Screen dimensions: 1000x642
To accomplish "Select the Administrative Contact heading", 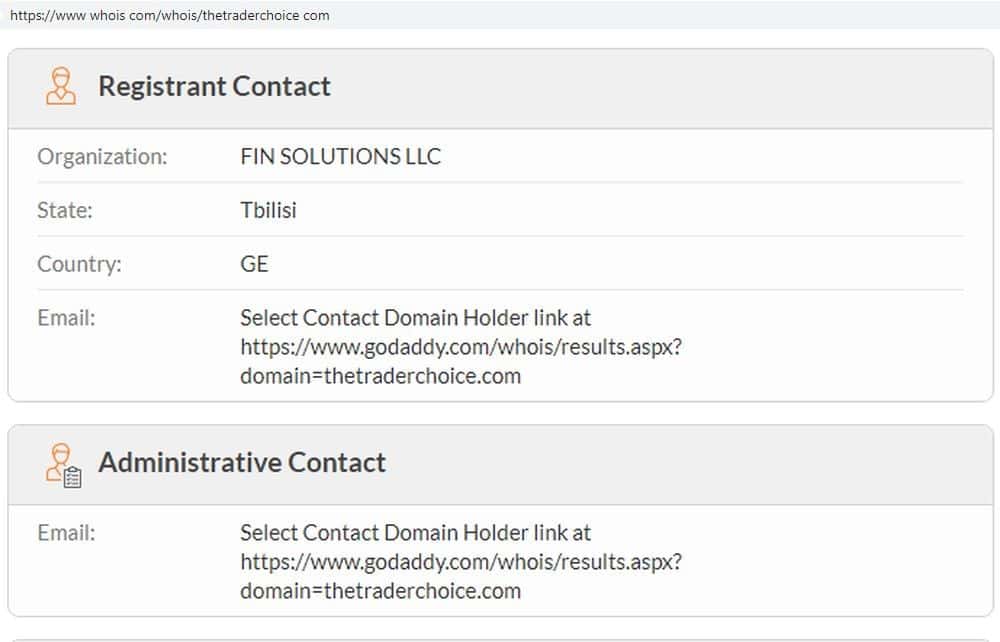I will [242, 462].
